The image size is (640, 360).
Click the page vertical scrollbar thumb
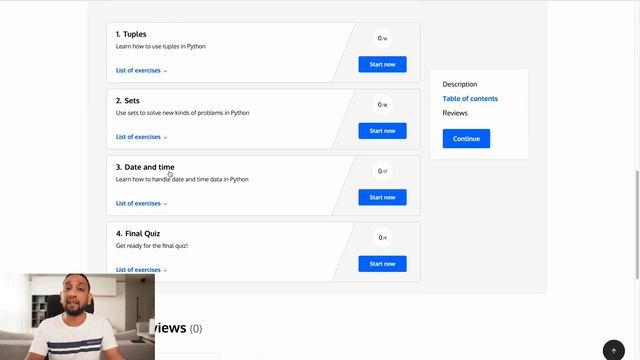[x=637, y=225]
